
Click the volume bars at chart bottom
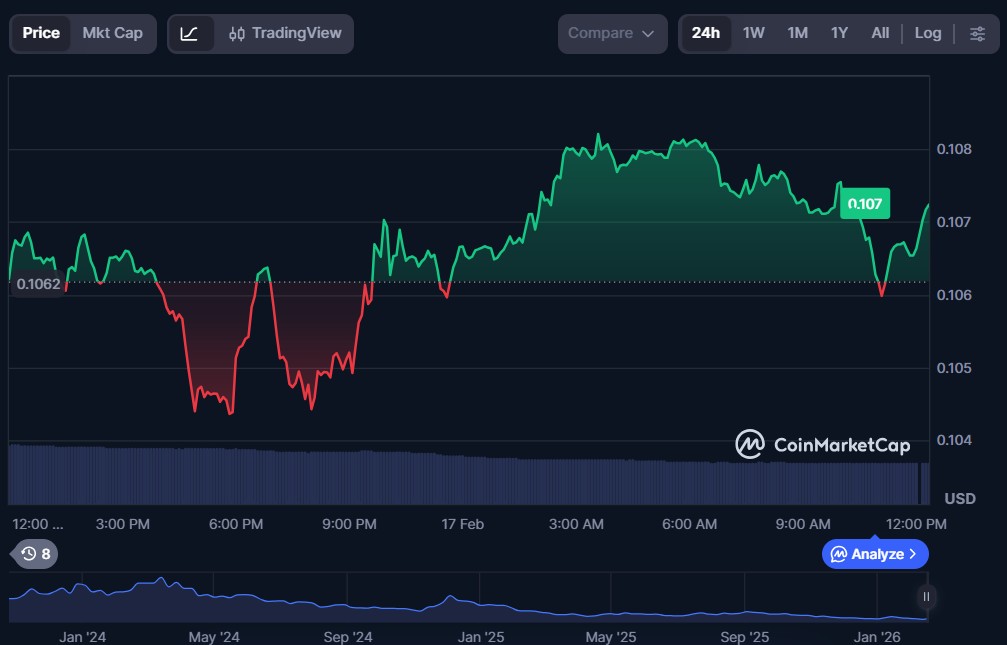pyautogui.click(x=460, y=480)
